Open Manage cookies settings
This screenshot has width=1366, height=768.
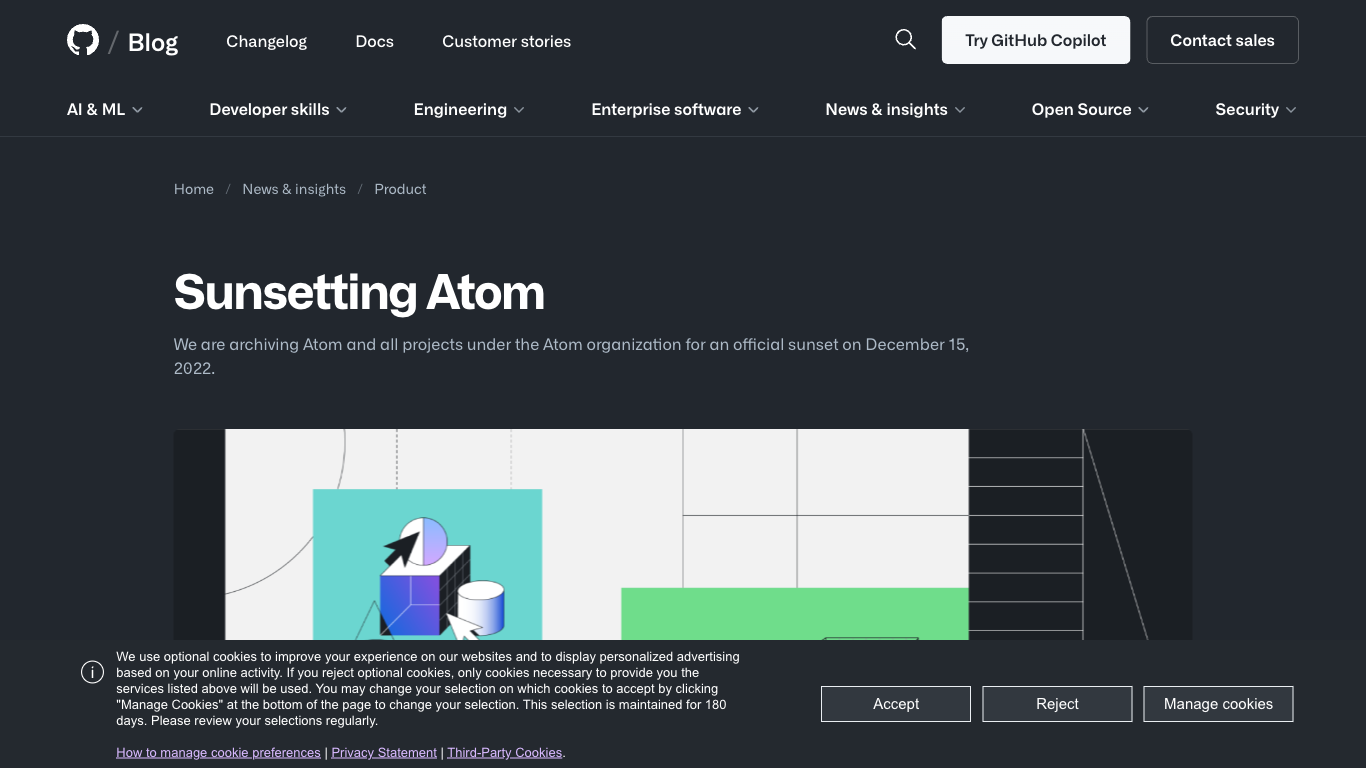[x=1218, y=704]
